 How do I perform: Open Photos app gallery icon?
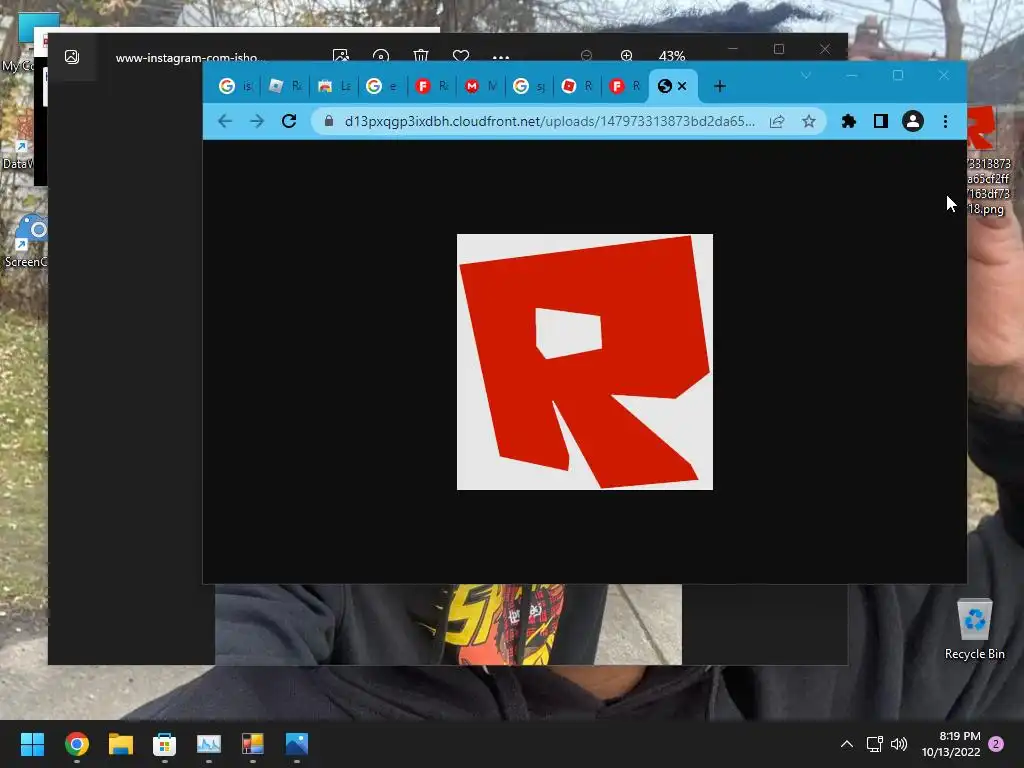[x=72, y=57]
